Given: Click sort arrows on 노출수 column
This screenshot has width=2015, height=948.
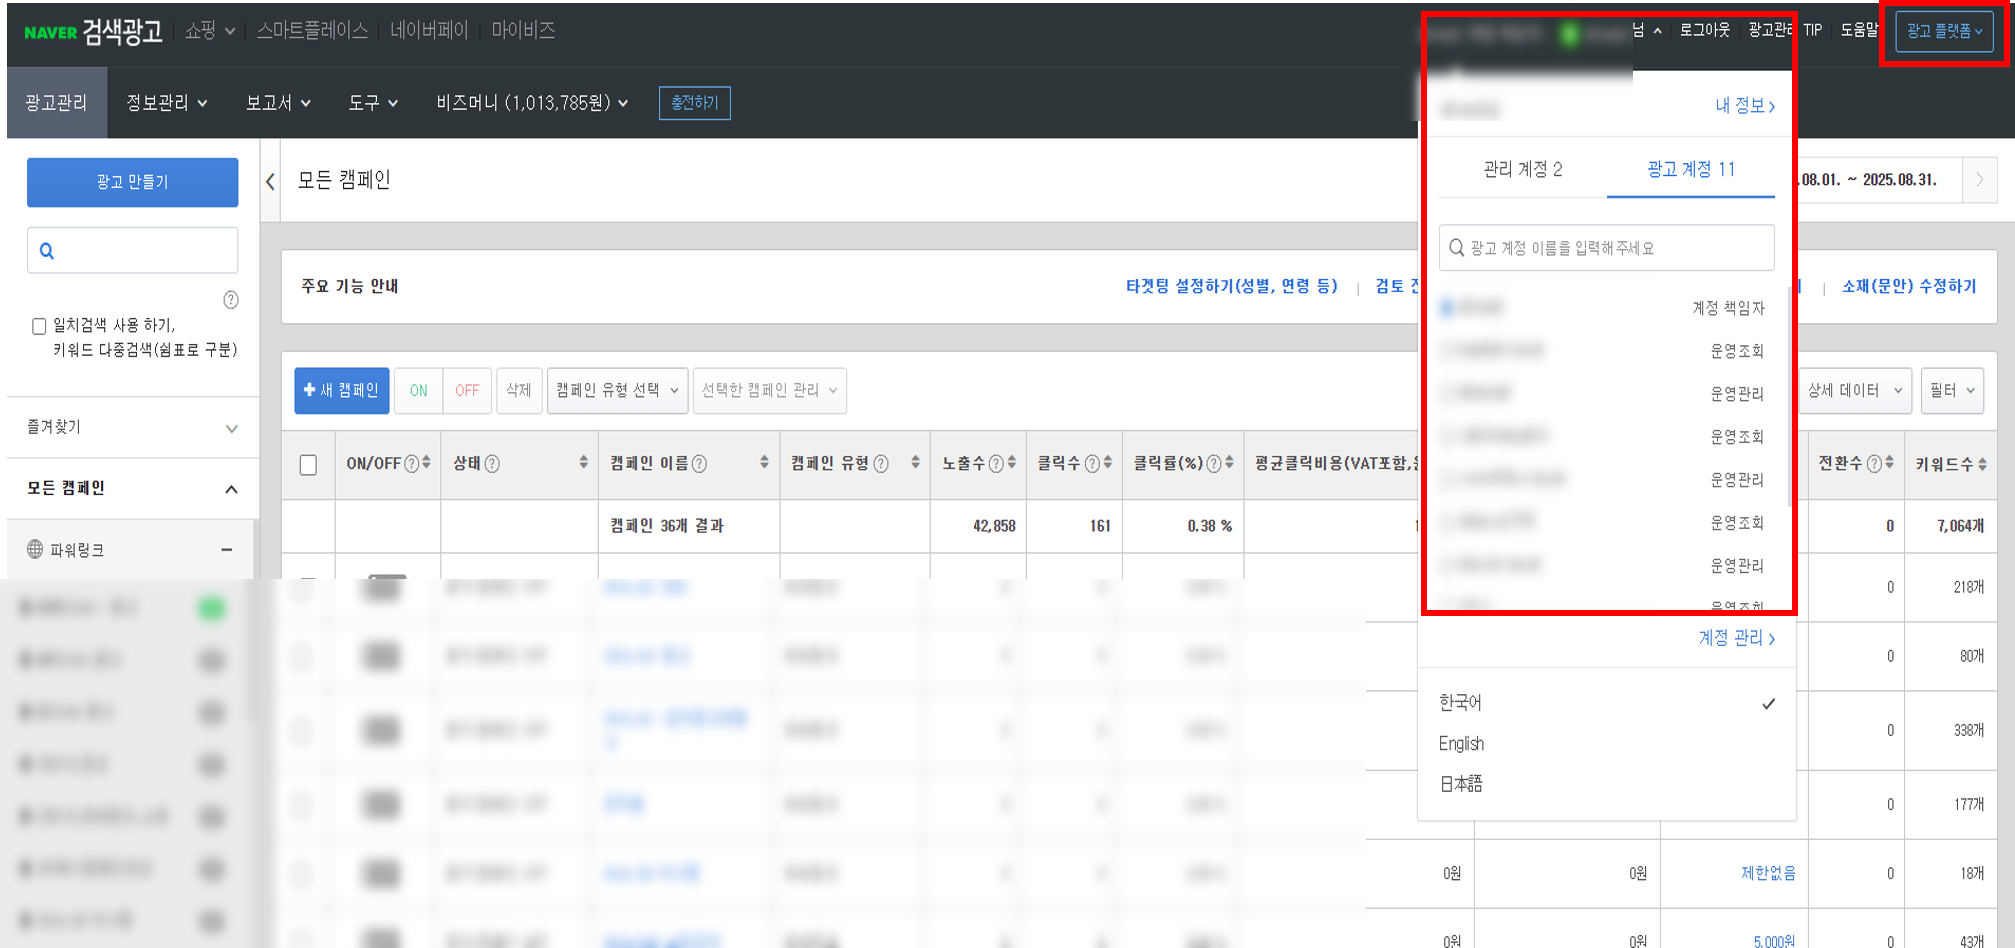Looking at the screenshot, I should pos(1012,463).
